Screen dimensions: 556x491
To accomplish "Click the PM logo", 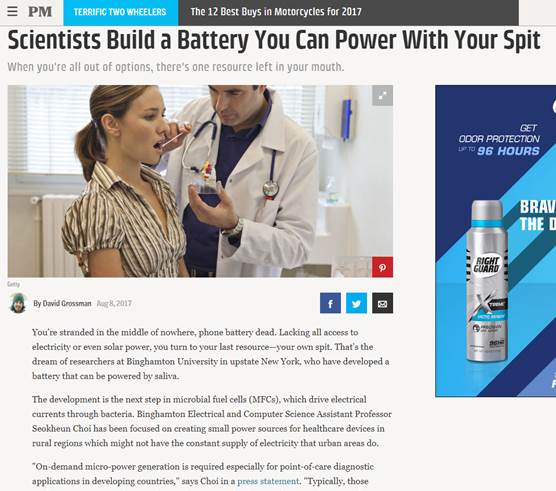I will (x=40, y=12).
